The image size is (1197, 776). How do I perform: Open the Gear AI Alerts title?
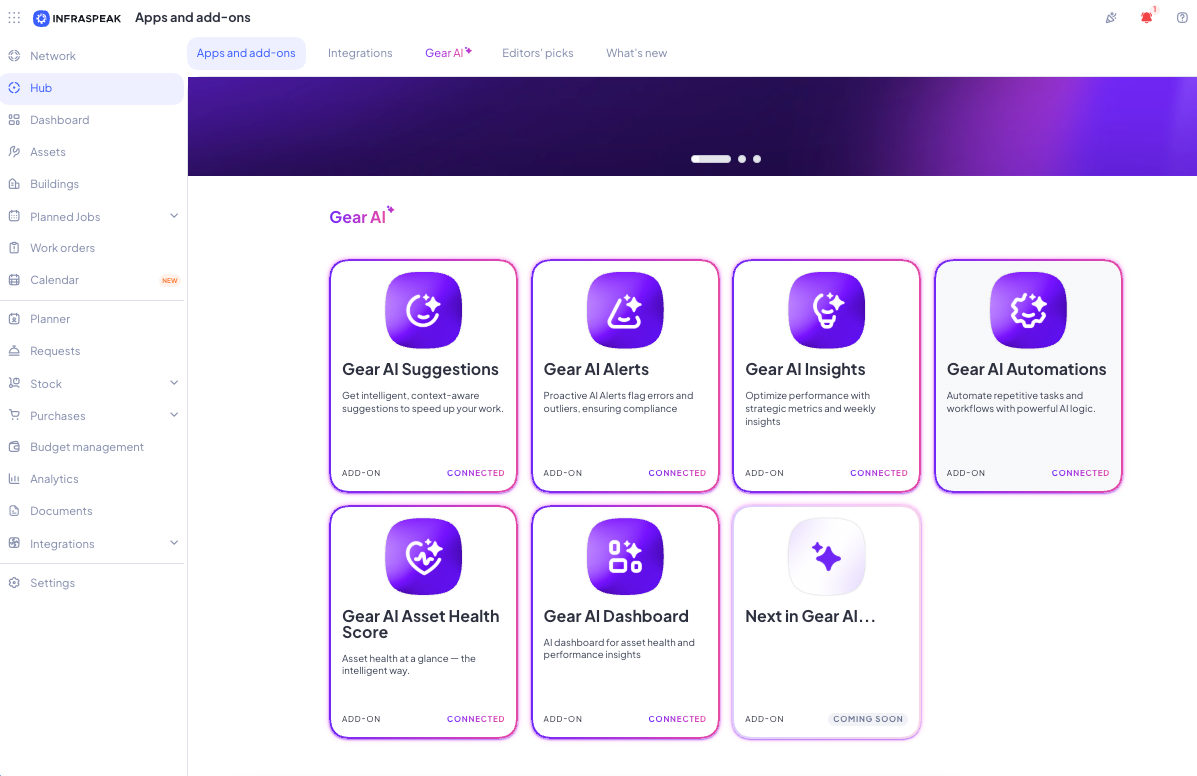pyautogui.click(x=596, y=369)
